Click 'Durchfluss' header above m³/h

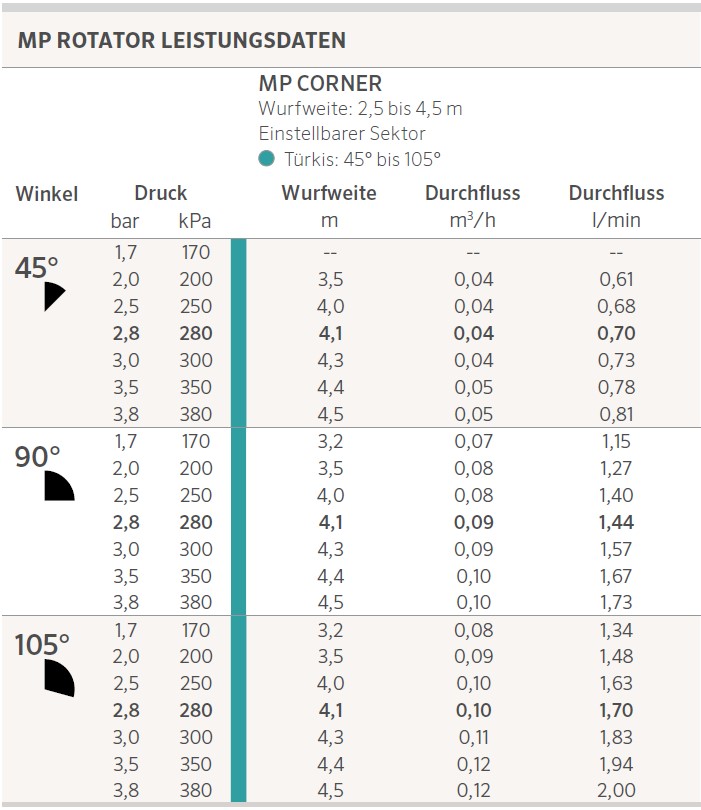[x=473, y=193]
